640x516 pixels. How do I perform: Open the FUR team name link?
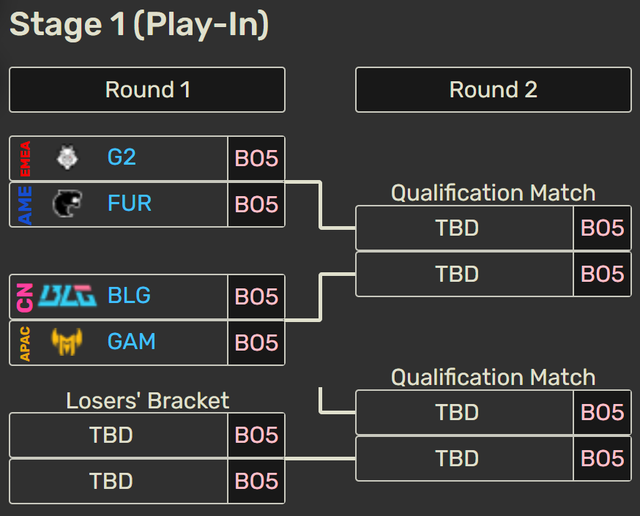pyautogui.click(x=130, y=204)
